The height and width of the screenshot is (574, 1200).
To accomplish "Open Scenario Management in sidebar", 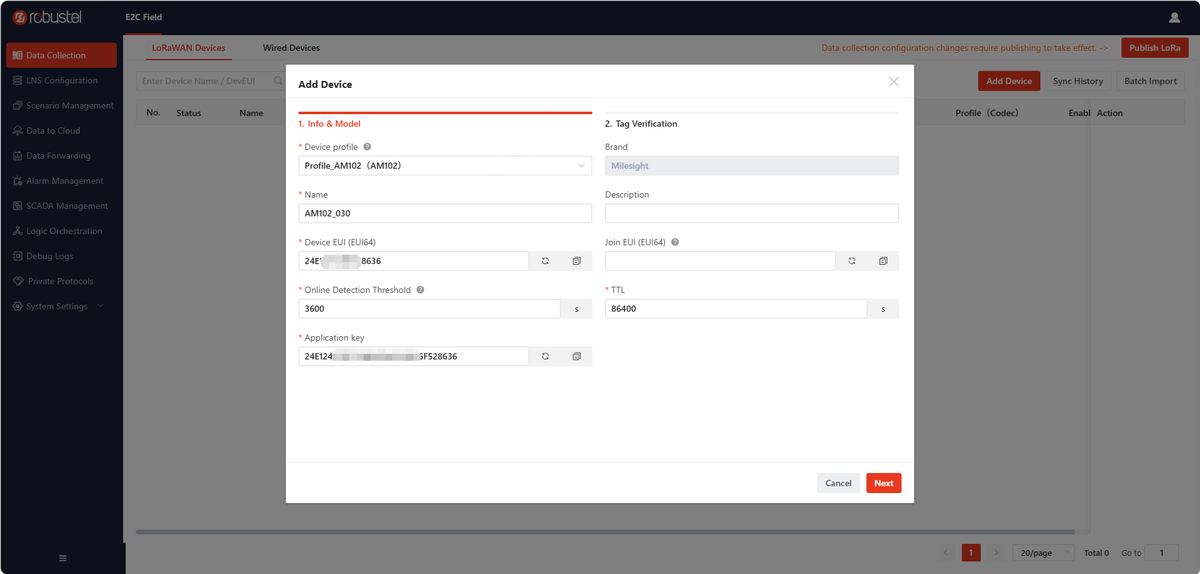I will 62,105.
